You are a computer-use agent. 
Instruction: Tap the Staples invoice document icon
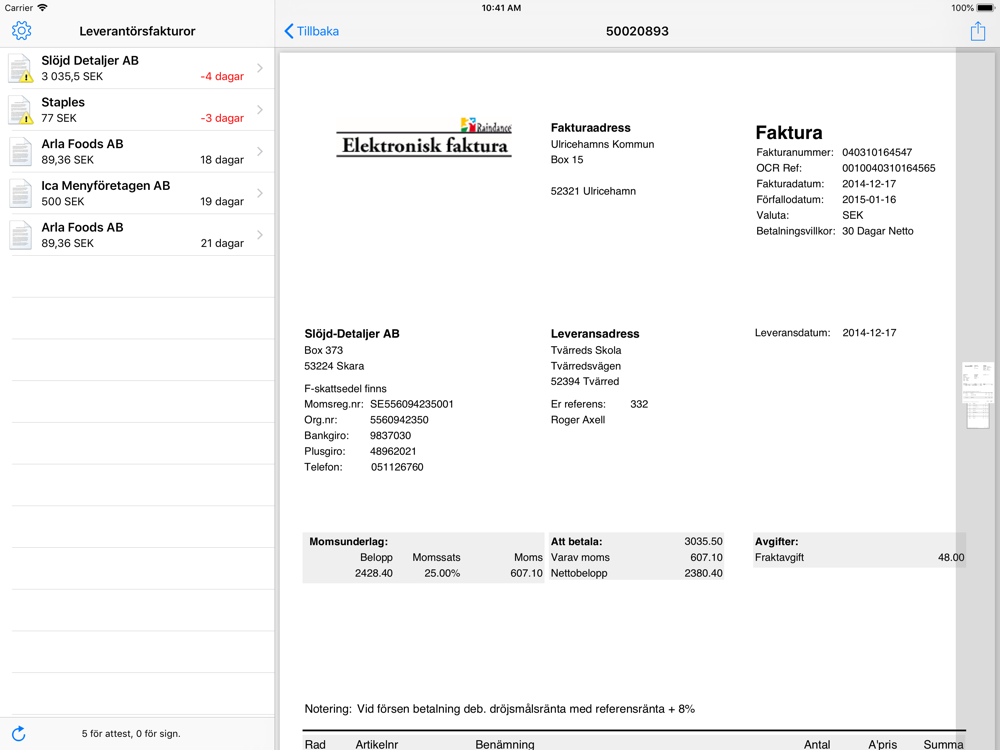pos(21,110)
